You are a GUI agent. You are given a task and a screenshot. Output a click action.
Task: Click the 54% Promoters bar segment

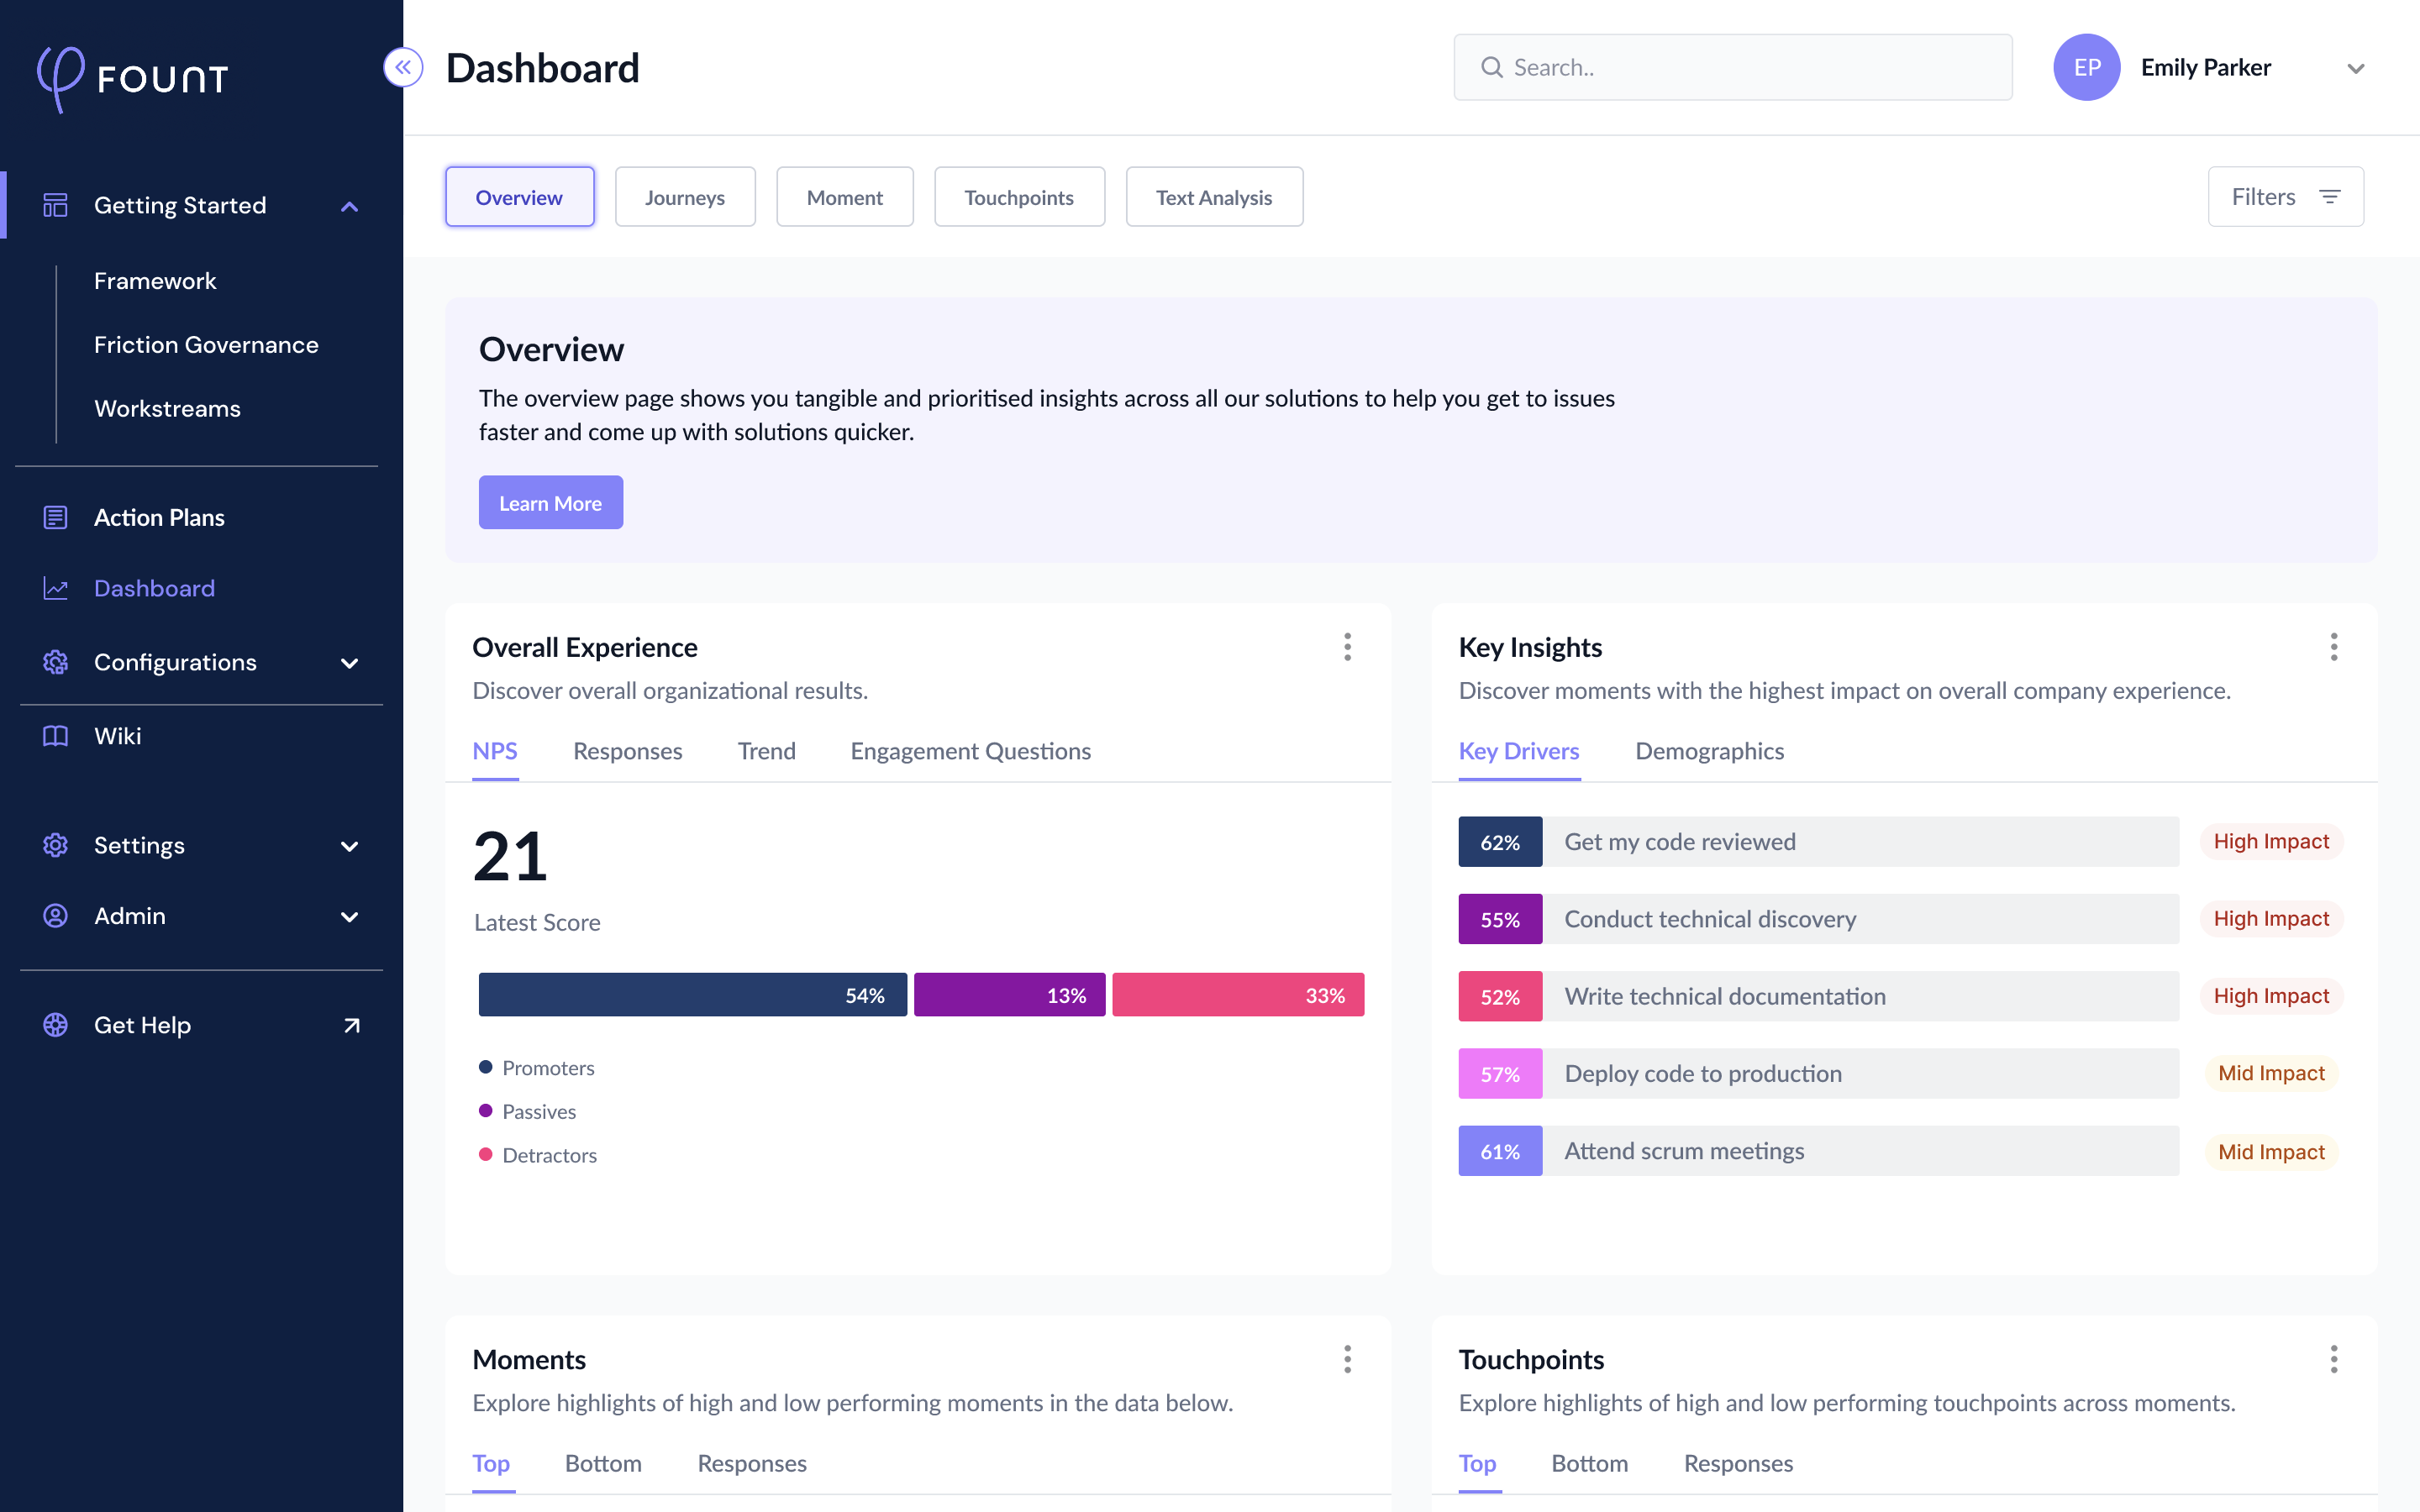[692, 995]
